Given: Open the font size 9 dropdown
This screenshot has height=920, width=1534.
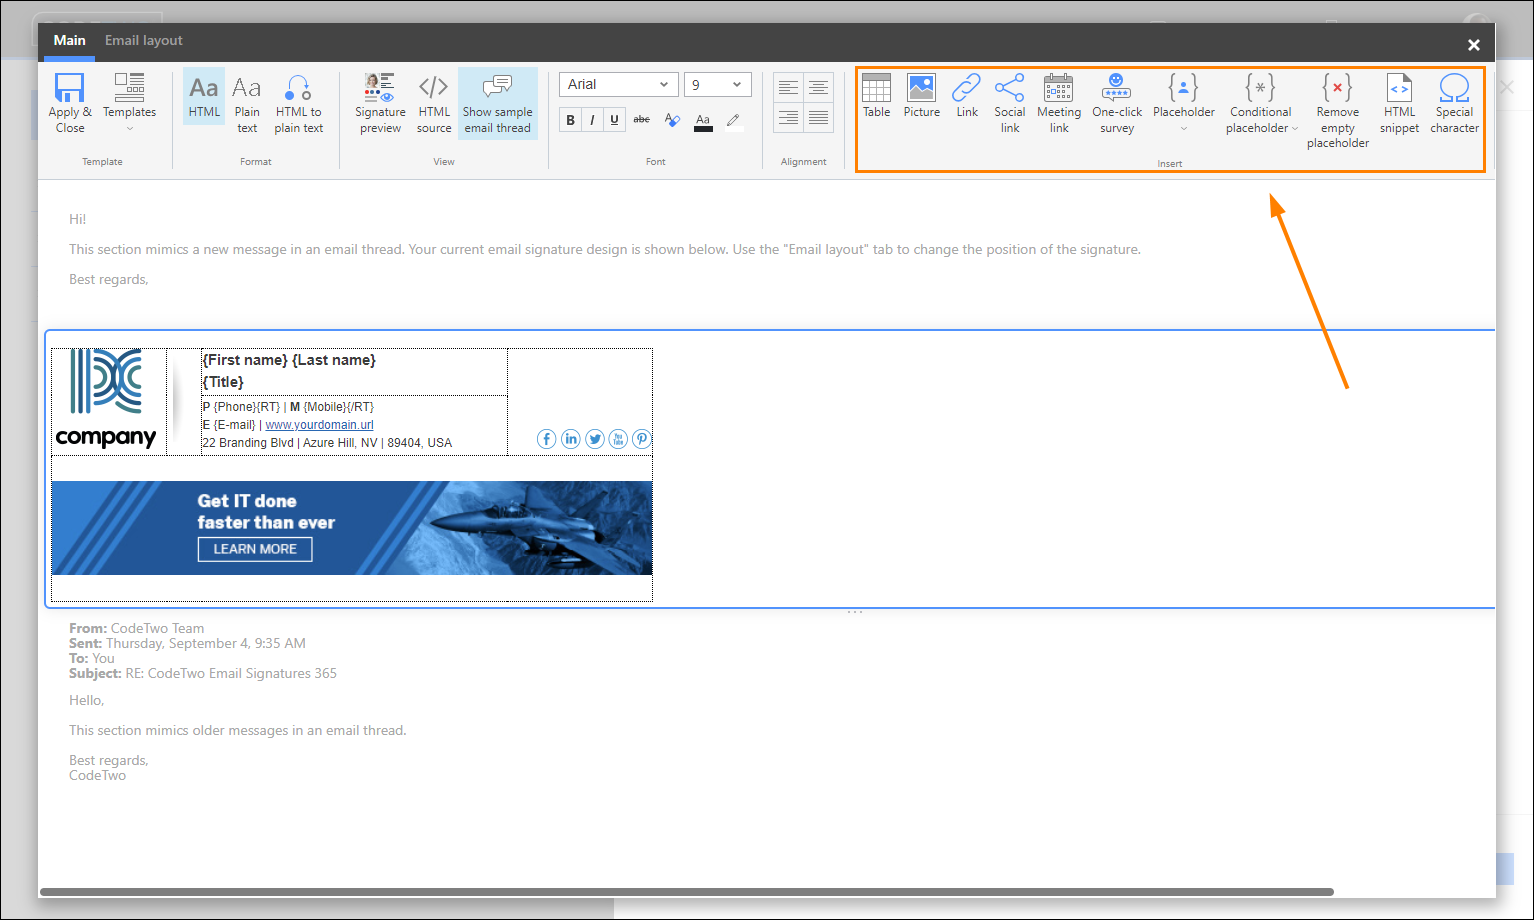Looking at the screenshot, I should (717, 85).
